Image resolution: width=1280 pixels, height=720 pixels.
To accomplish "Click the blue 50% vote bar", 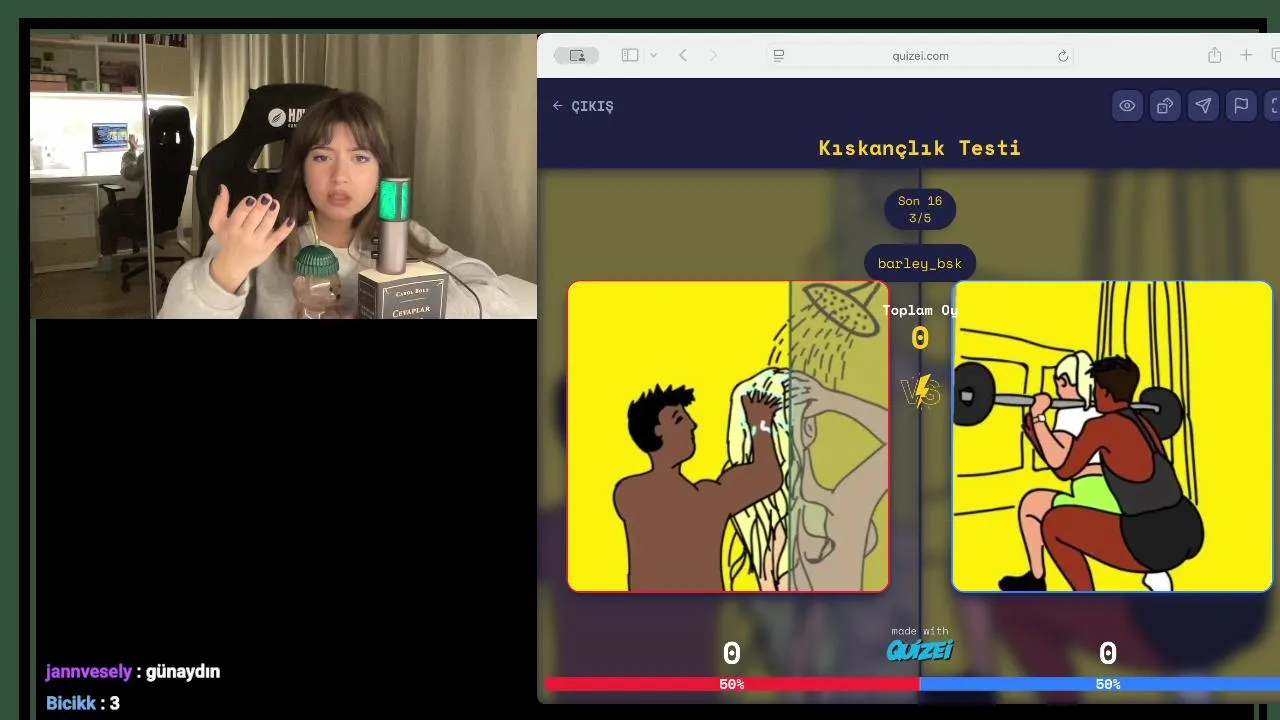I will click(x=1100, y=684).
